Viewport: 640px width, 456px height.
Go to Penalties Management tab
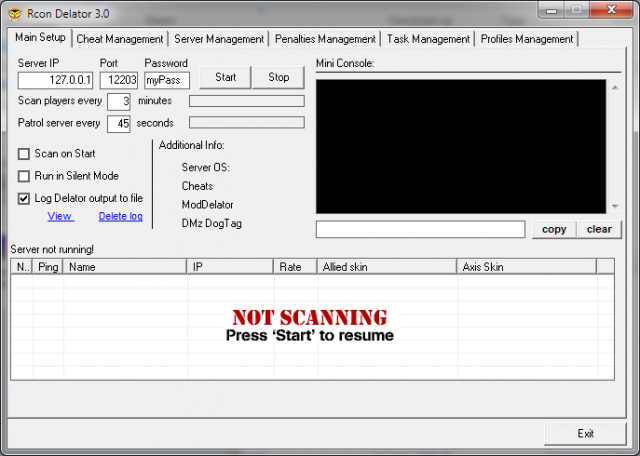coord(325,39)
